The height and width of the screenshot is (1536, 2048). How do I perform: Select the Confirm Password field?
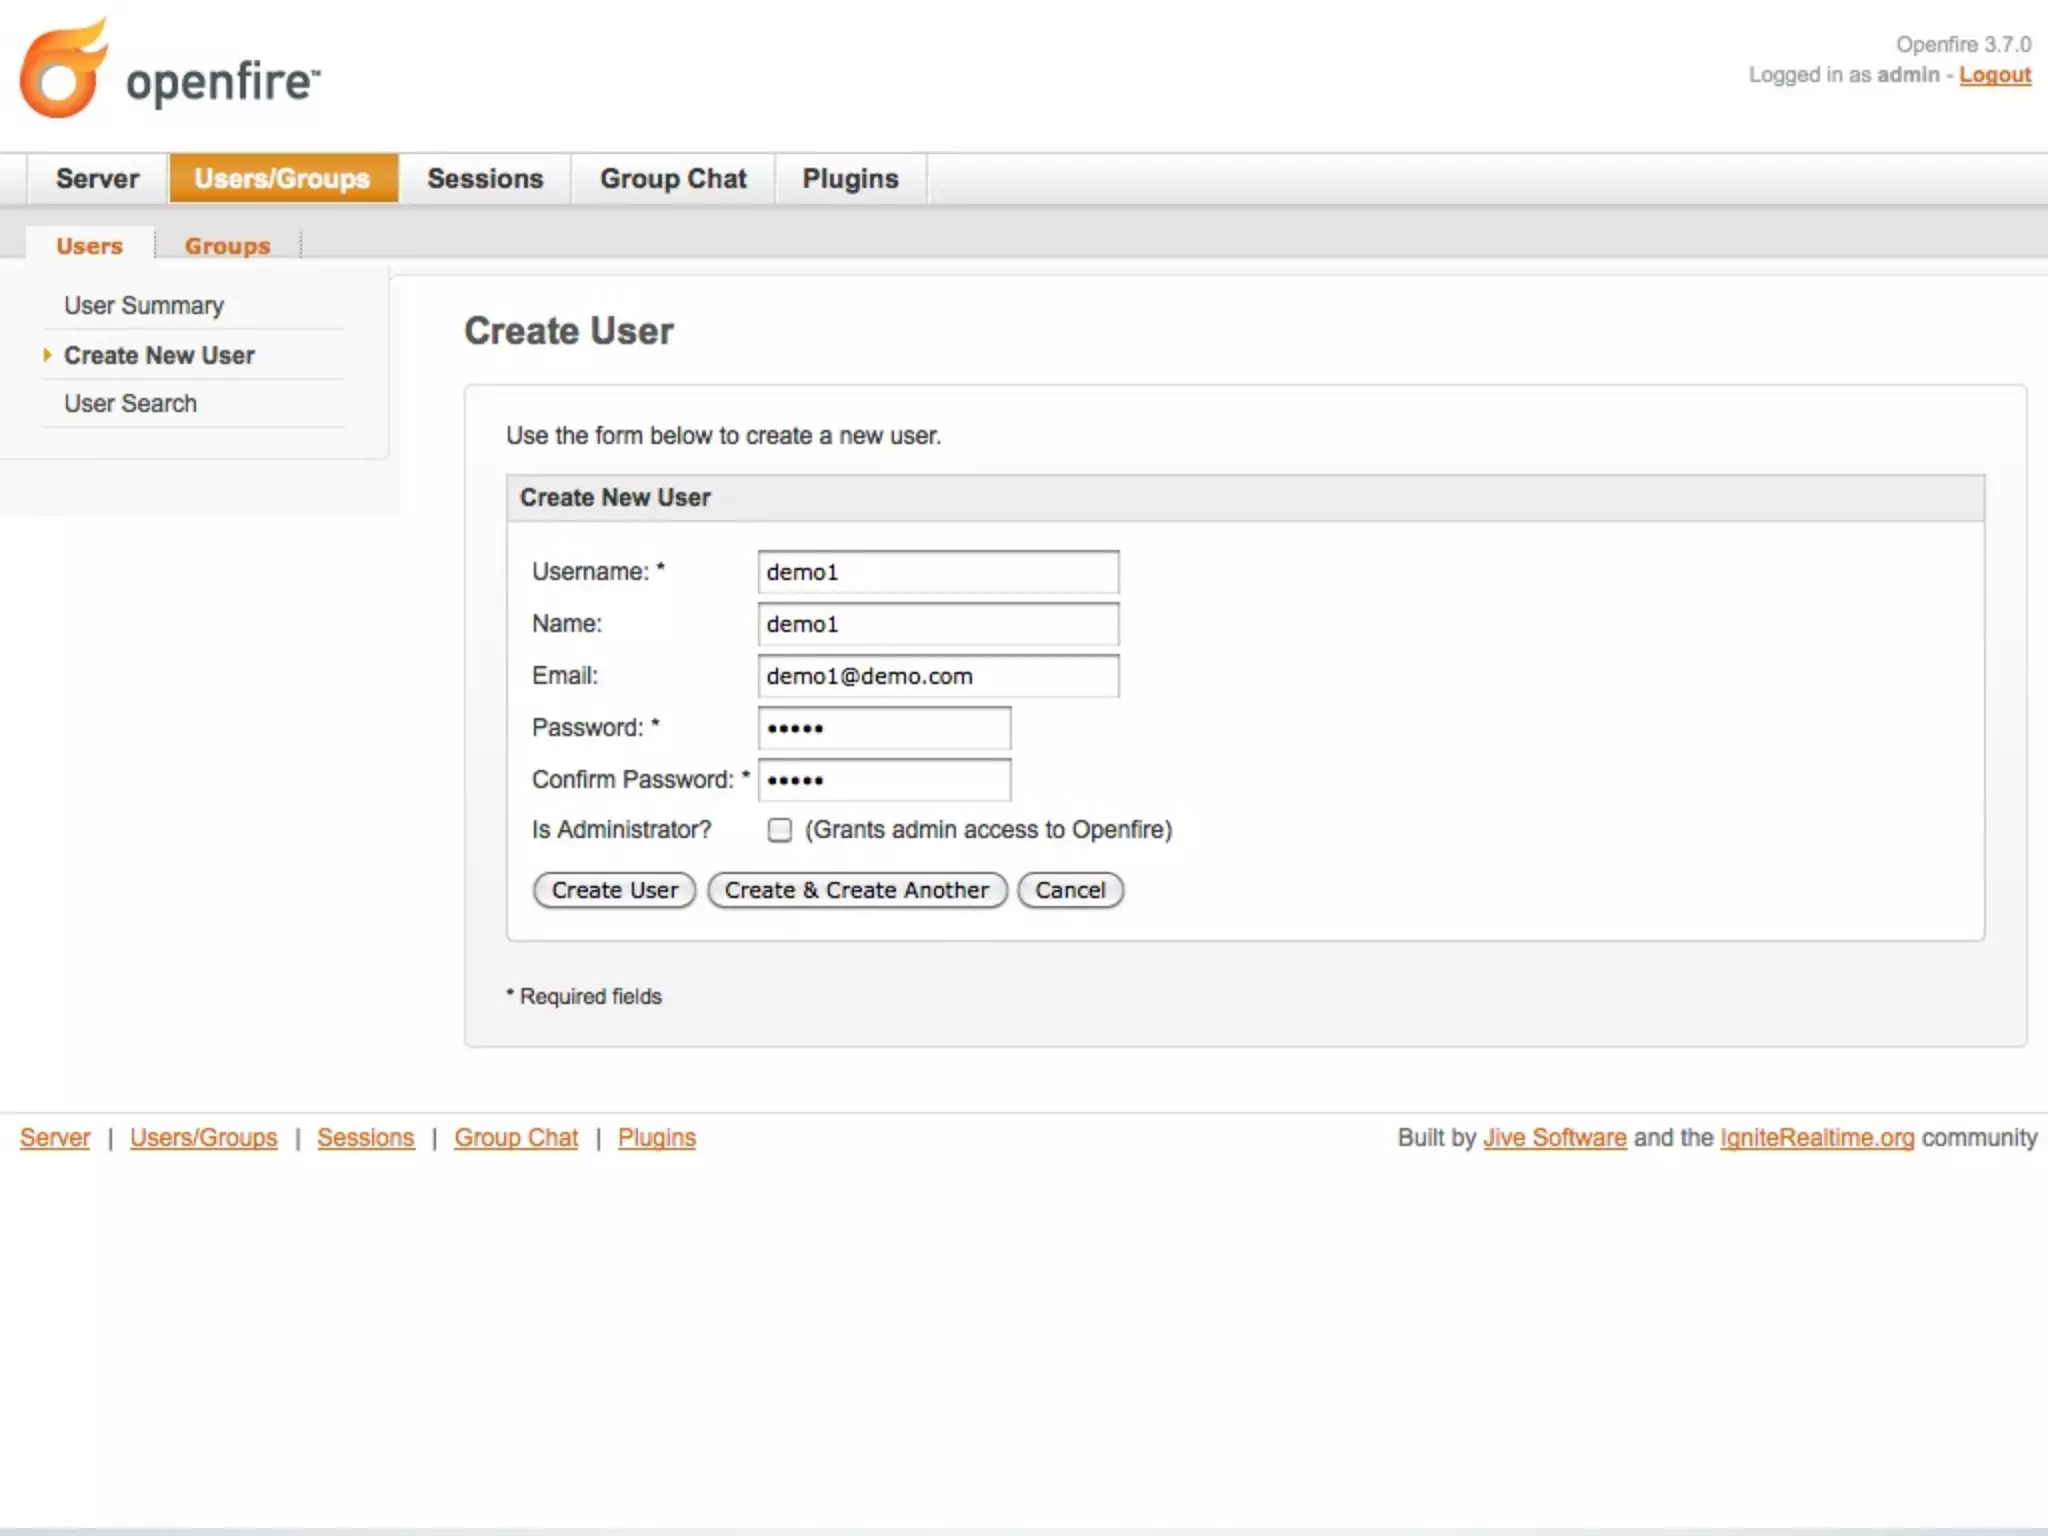pyautogui.click(x=884, y=780)
